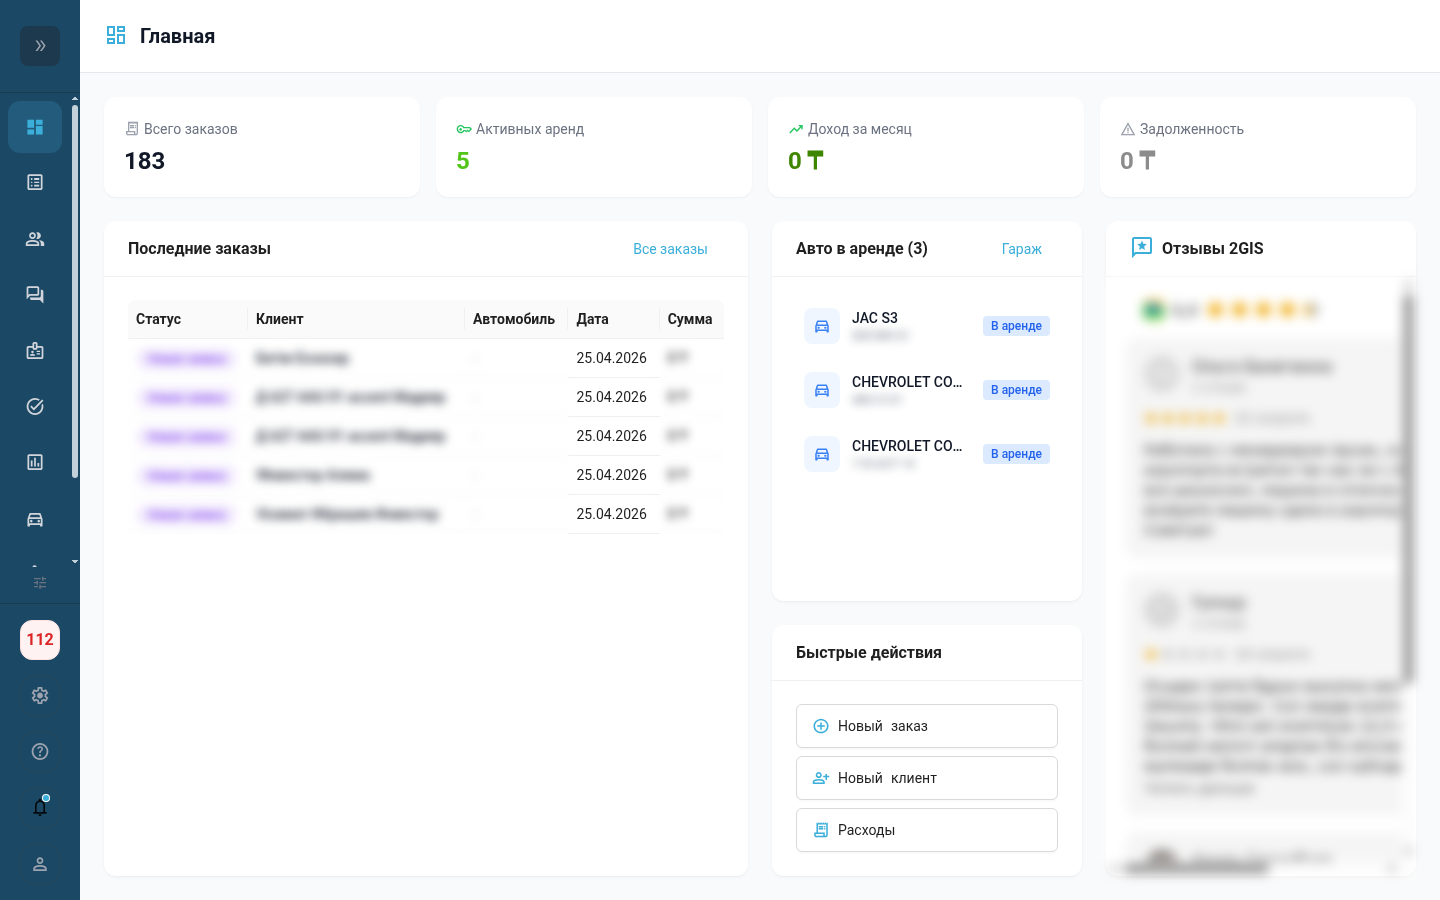Click the 'Быстрые действия' heading
This screenshot has height=900, width=1440.
pos(869,652)
